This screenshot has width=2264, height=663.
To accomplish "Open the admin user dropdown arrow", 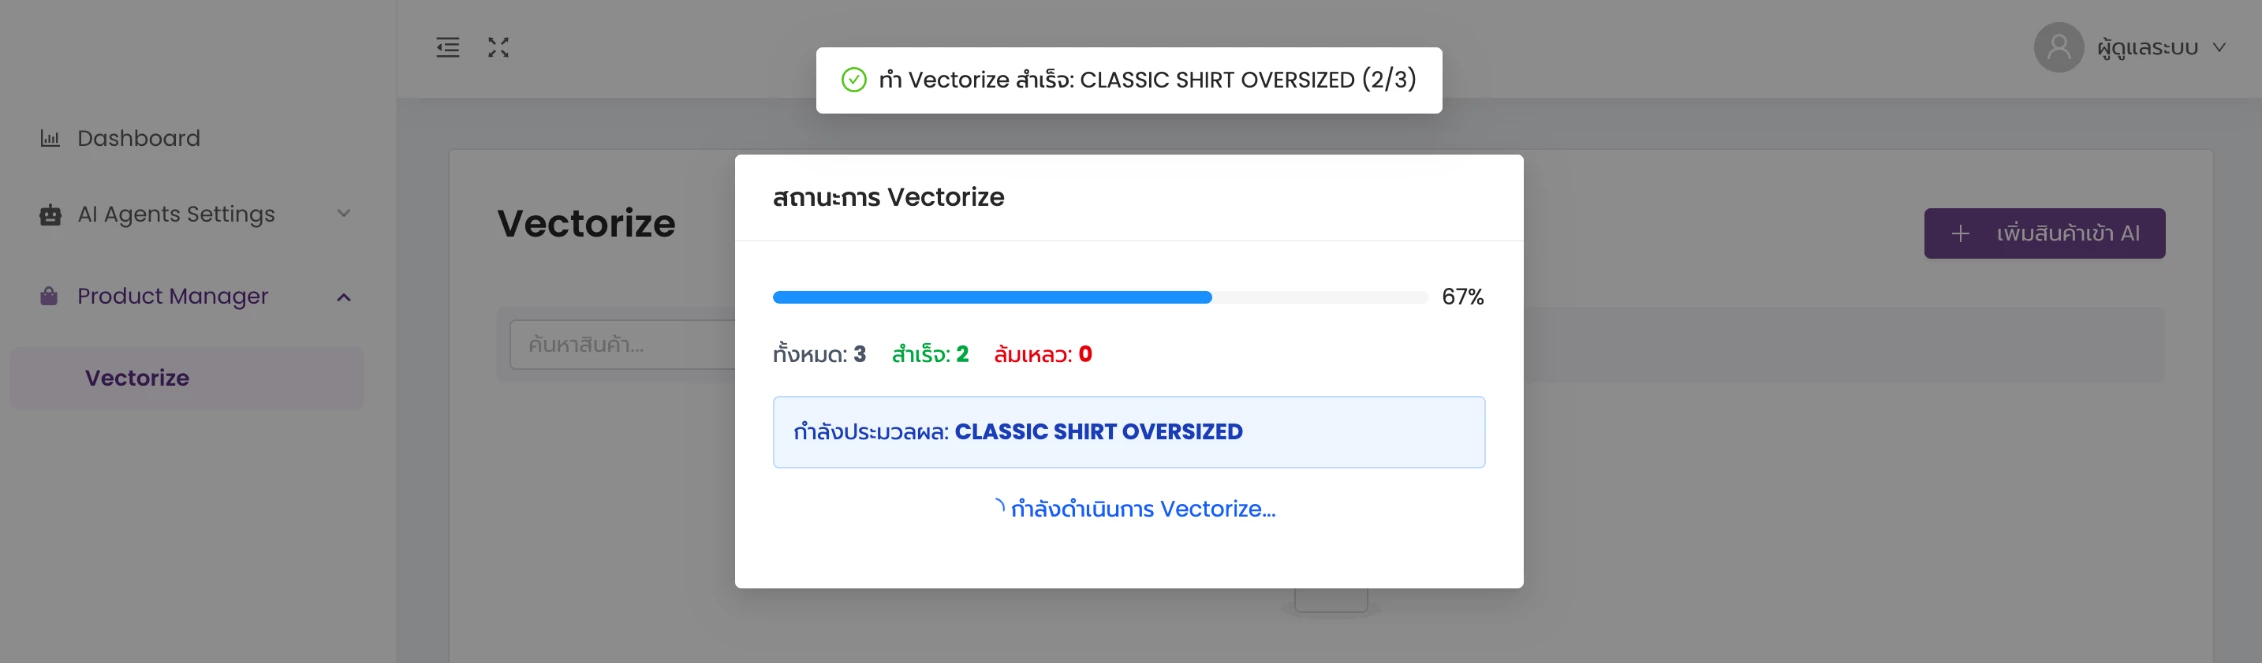I will click(2219, 47).
